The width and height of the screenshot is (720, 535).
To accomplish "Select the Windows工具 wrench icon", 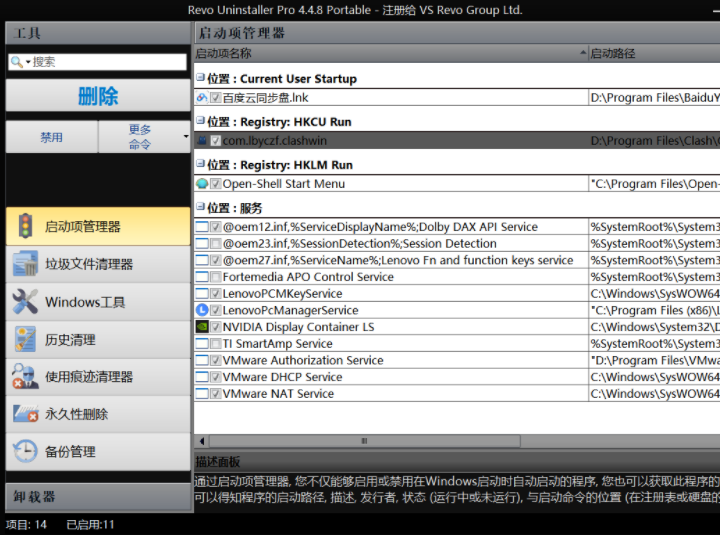I will [25, 302].
